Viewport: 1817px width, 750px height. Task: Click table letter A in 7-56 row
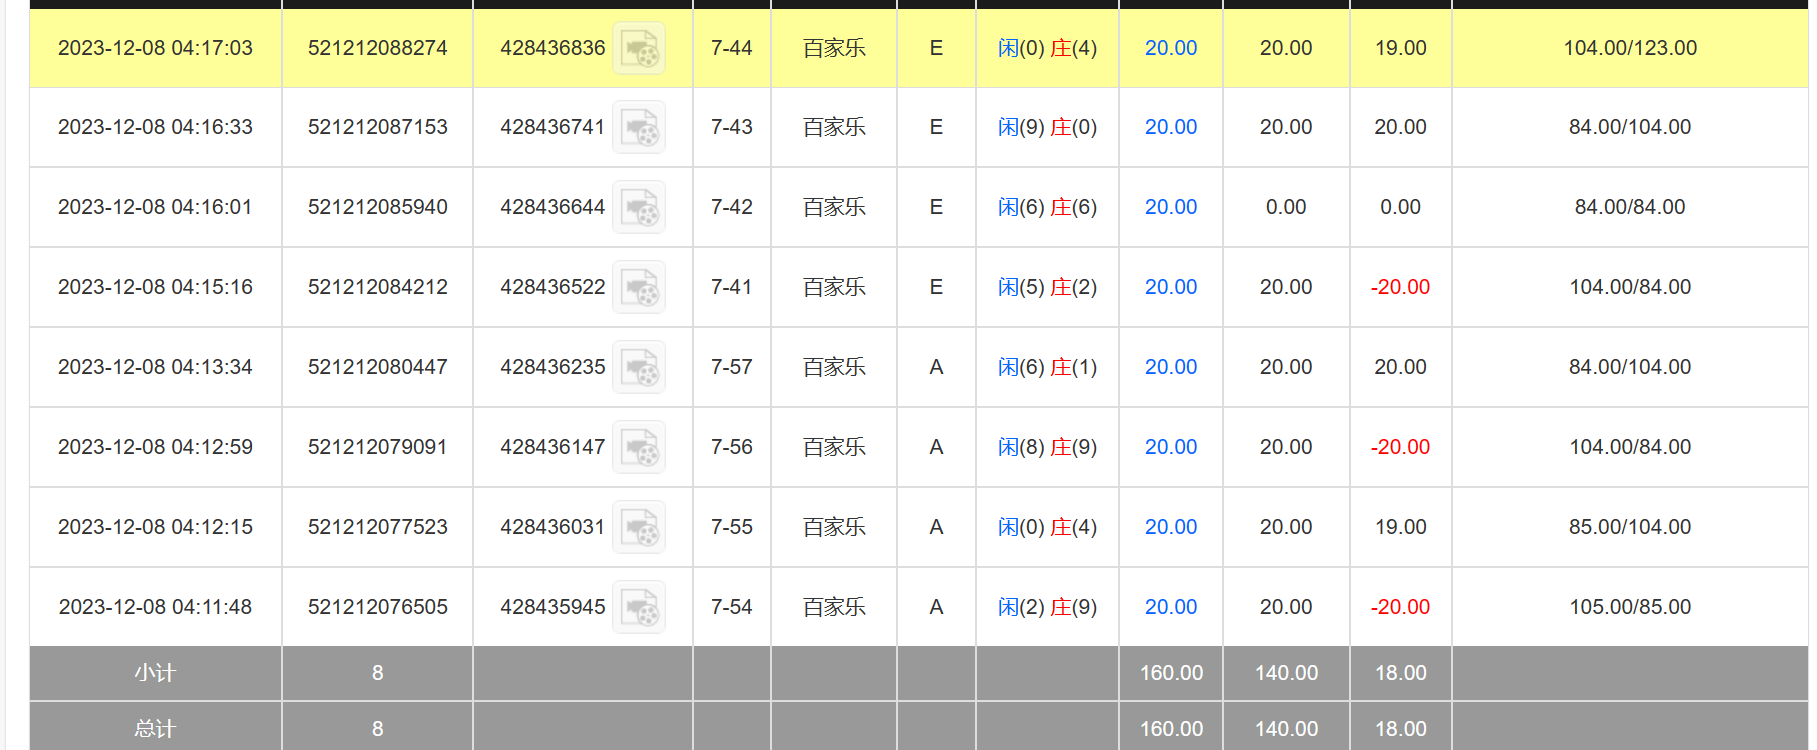click(x=936, y=447)
